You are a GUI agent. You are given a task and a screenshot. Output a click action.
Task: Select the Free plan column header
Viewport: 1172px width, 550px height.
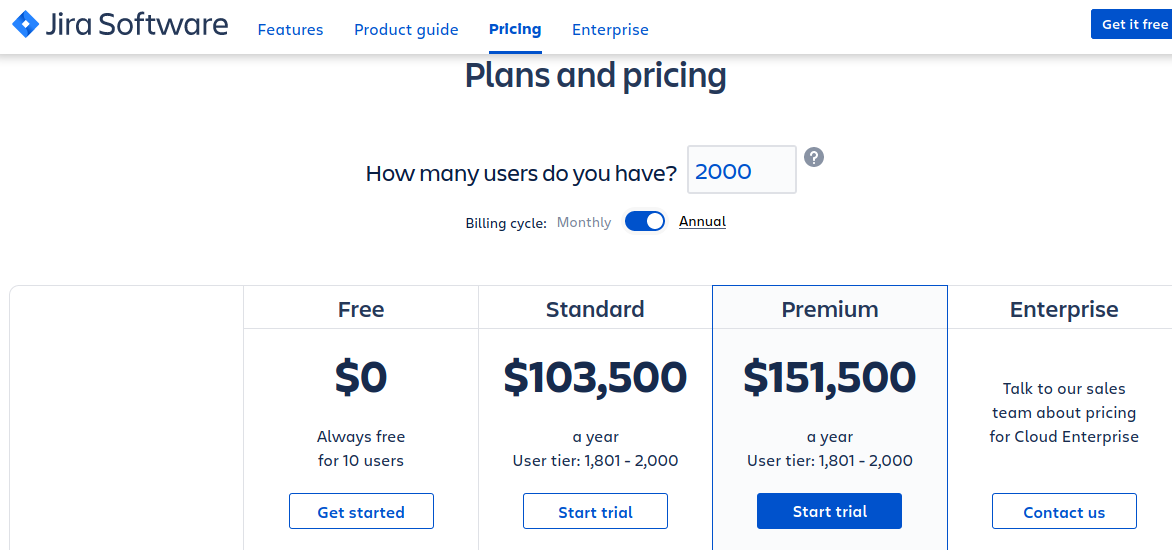coord(361,309)
